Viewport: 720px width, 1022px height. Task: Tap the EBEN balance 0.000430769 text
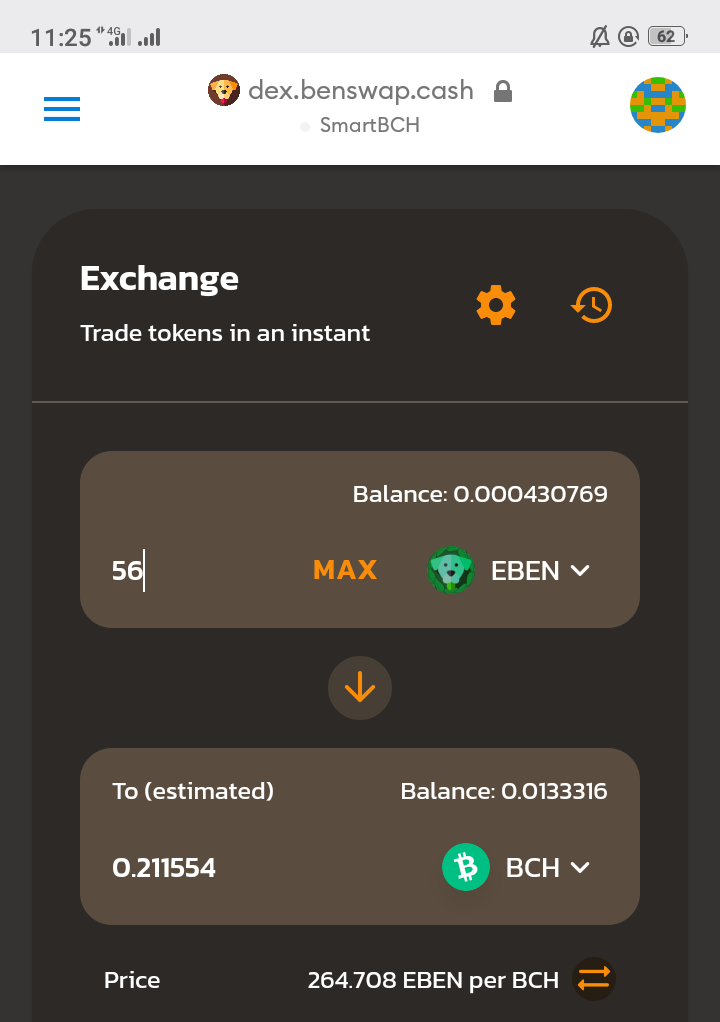point(480,494)
